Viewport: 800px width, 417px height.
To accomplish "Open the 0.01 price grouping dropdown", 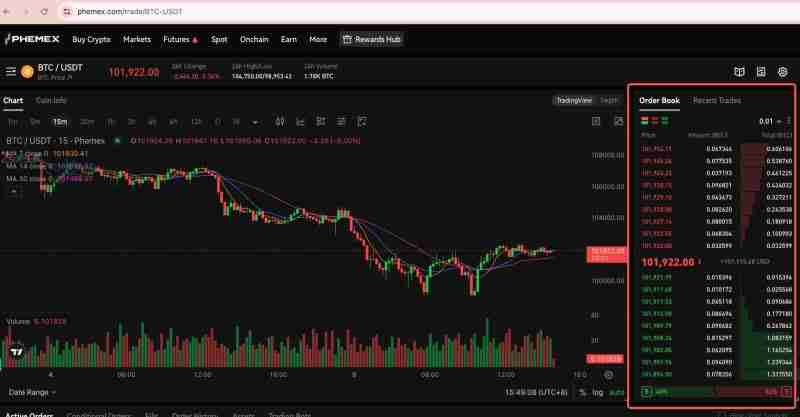I will coord(770,121).
